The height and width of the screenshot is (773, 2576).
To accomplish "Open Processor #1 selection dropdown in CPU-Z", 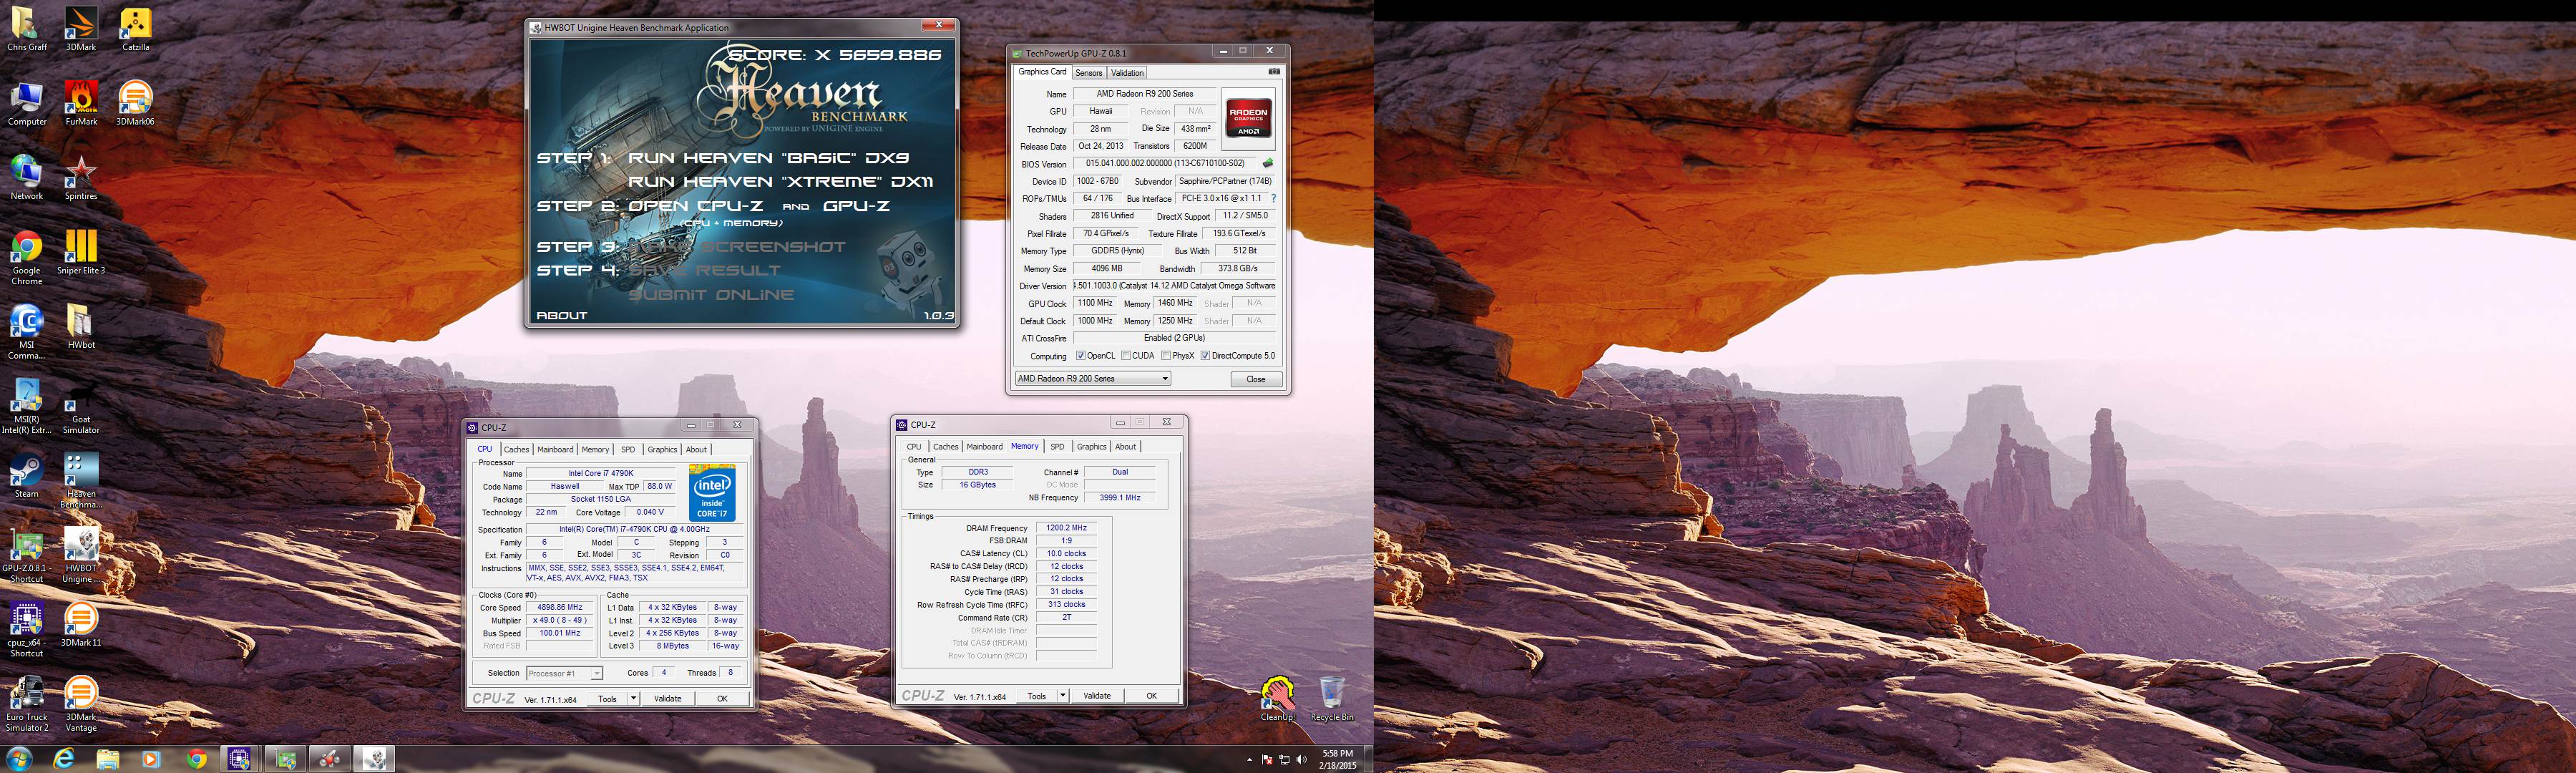I will click(564, 673).
